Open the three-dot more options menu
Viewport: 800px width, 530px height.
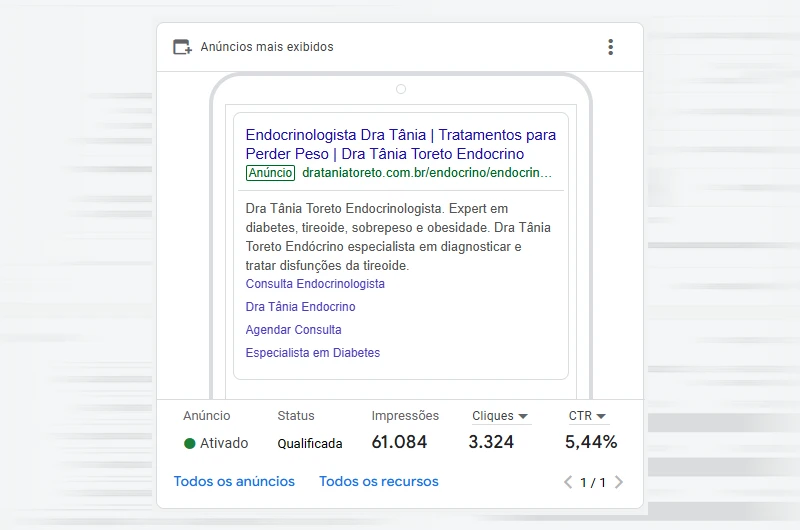[610, 47]
